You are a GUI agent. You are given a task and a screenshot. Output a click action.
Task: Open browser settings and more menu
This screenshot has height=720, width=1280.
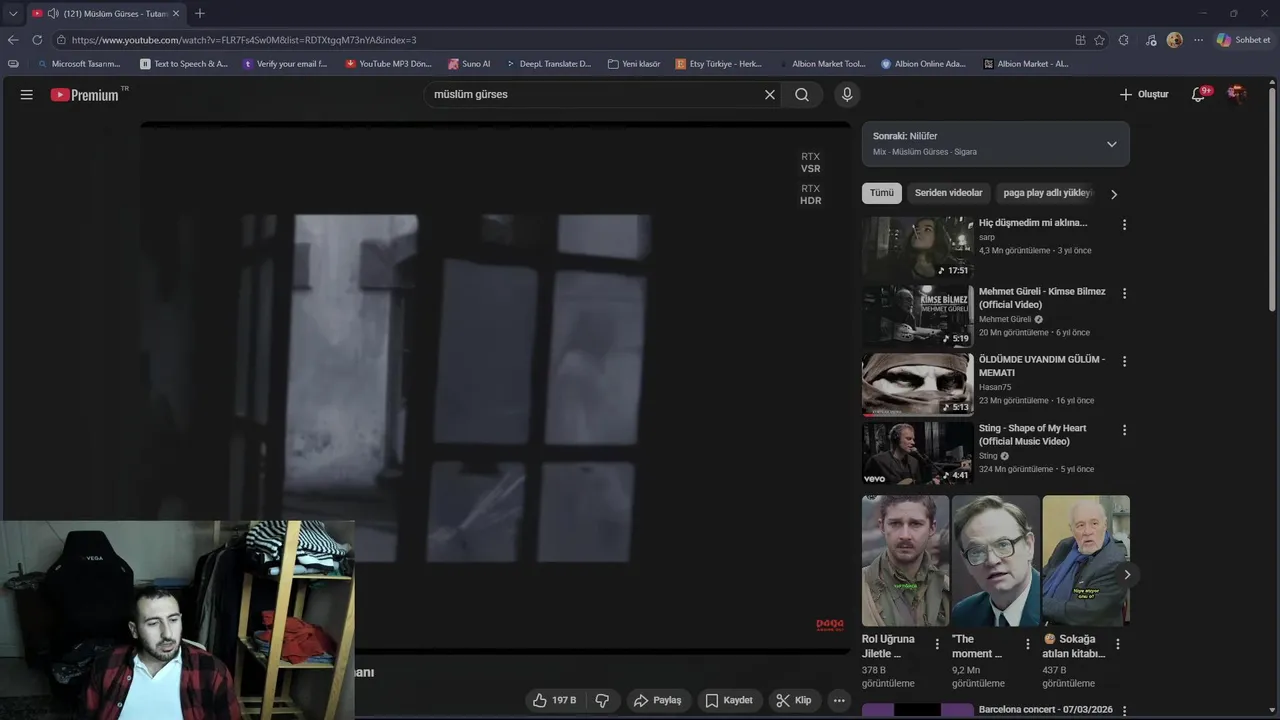1198,40
